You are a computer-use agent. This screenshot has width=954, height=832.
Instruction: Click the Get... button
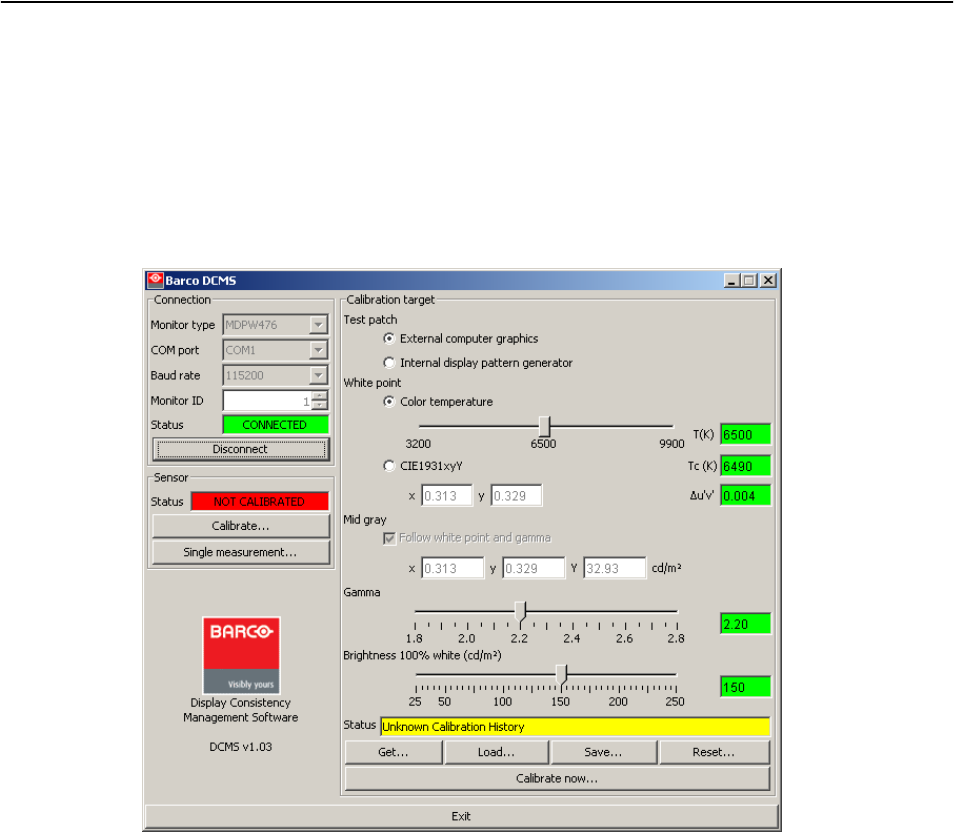coord(394,752)
